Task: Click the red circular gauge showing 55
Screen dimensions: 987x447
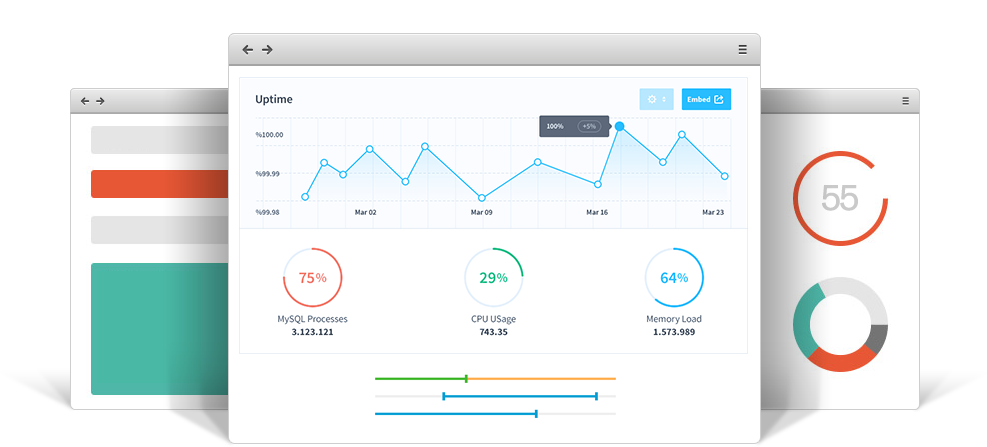Action: 840,198
